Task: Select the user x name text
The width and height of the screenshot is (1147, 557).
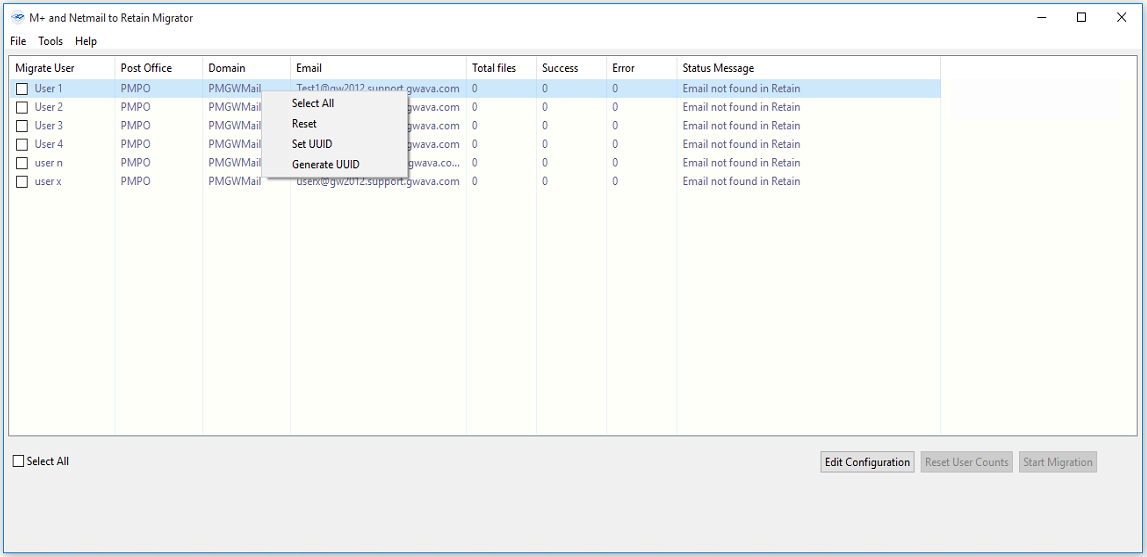Action: (x=48, y=182)
